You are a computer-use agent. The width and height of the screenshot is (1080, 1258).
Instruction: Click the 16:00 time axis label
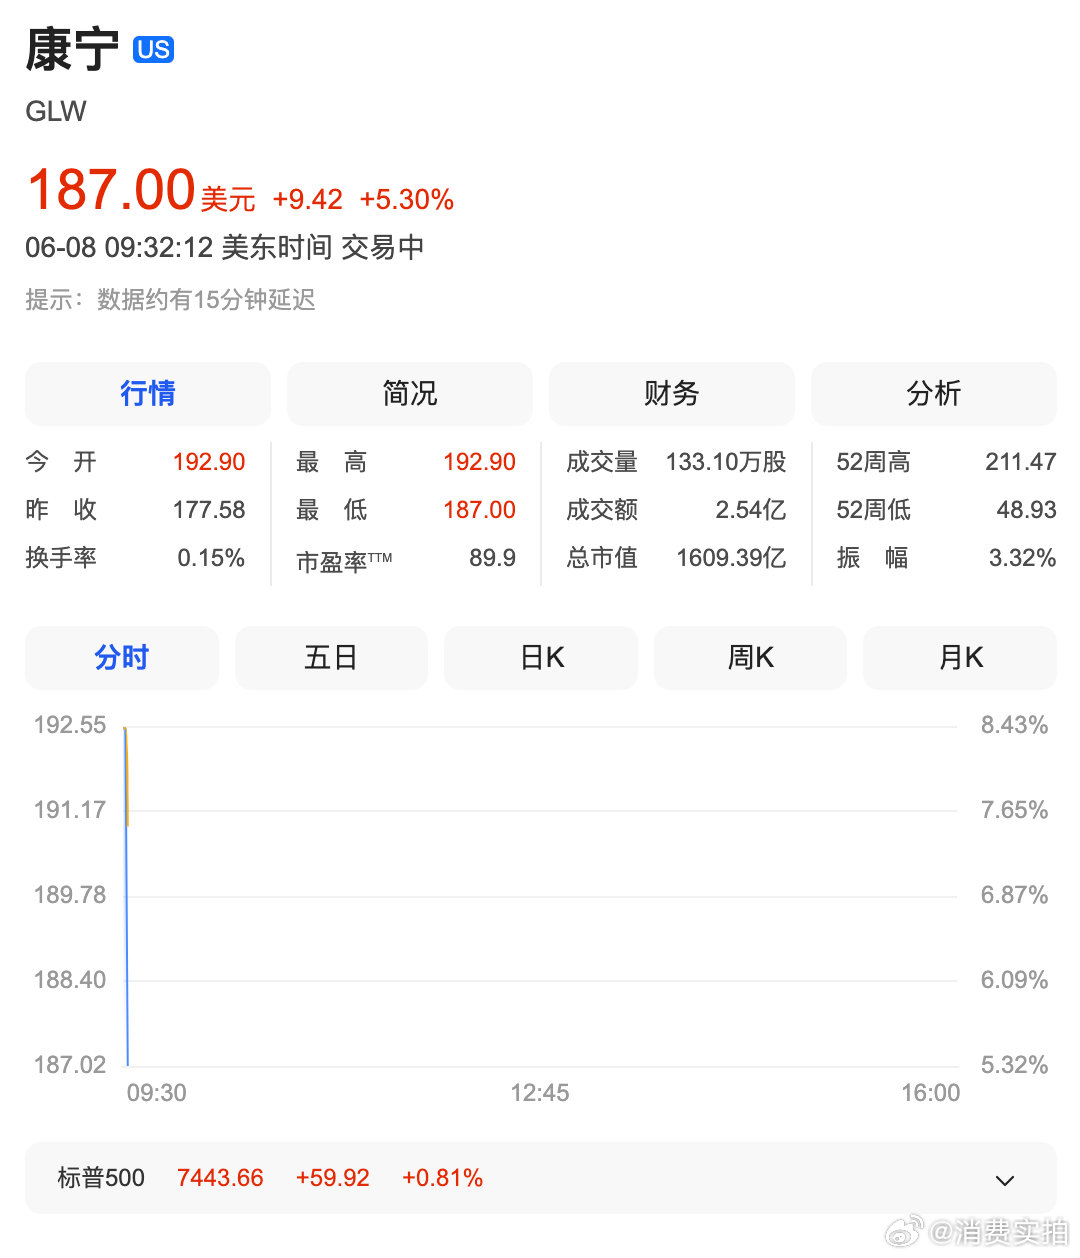931,1093
